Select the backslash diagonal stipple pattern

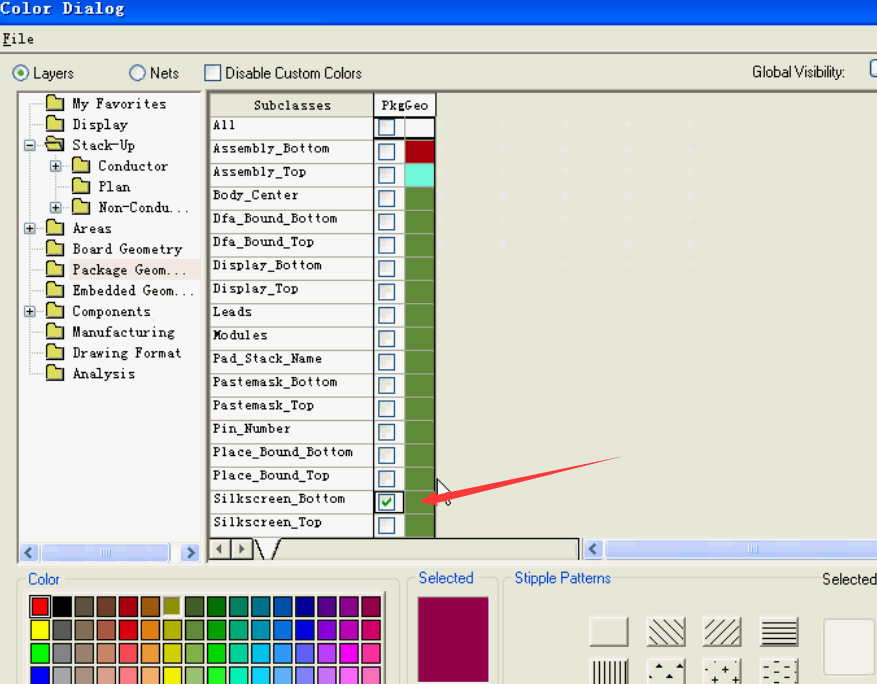666,631
